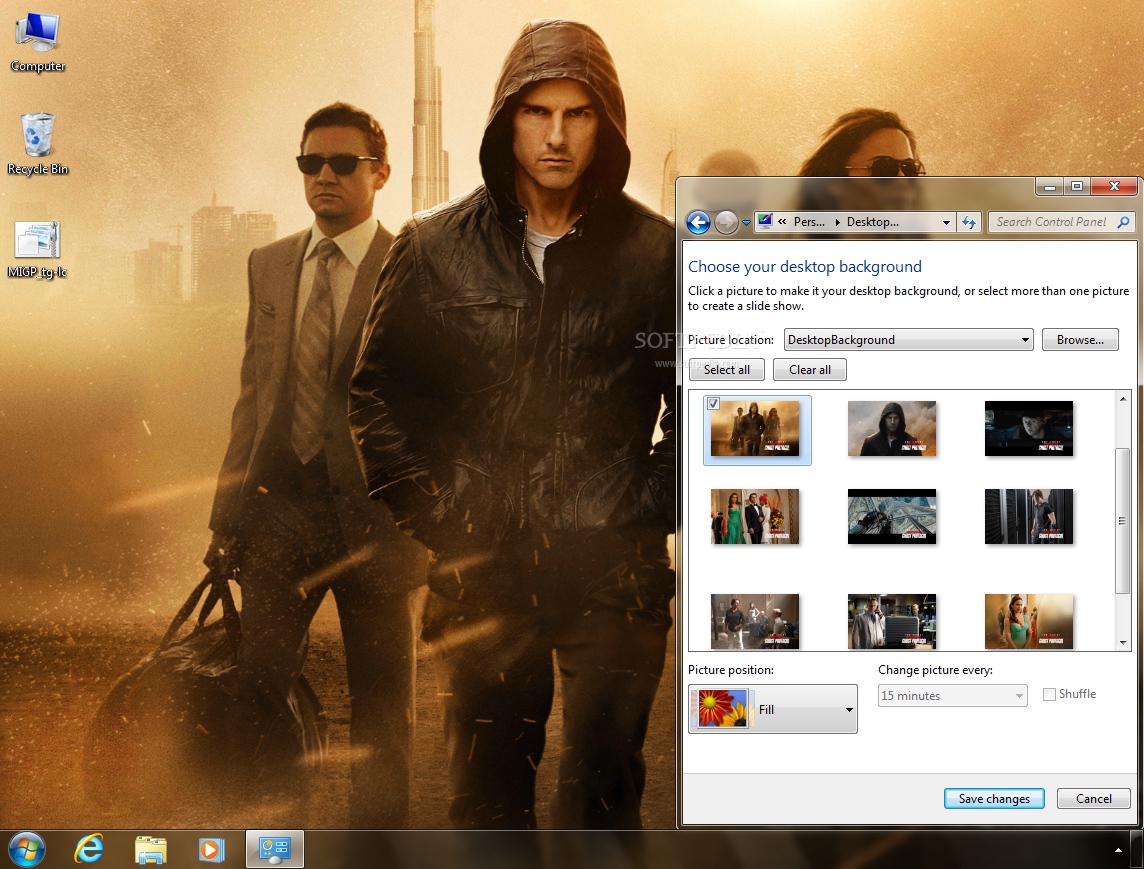Close the Desktop Background window
Screen dimensions: 1144x869
pyautogui.click(x=1114, y=187)
